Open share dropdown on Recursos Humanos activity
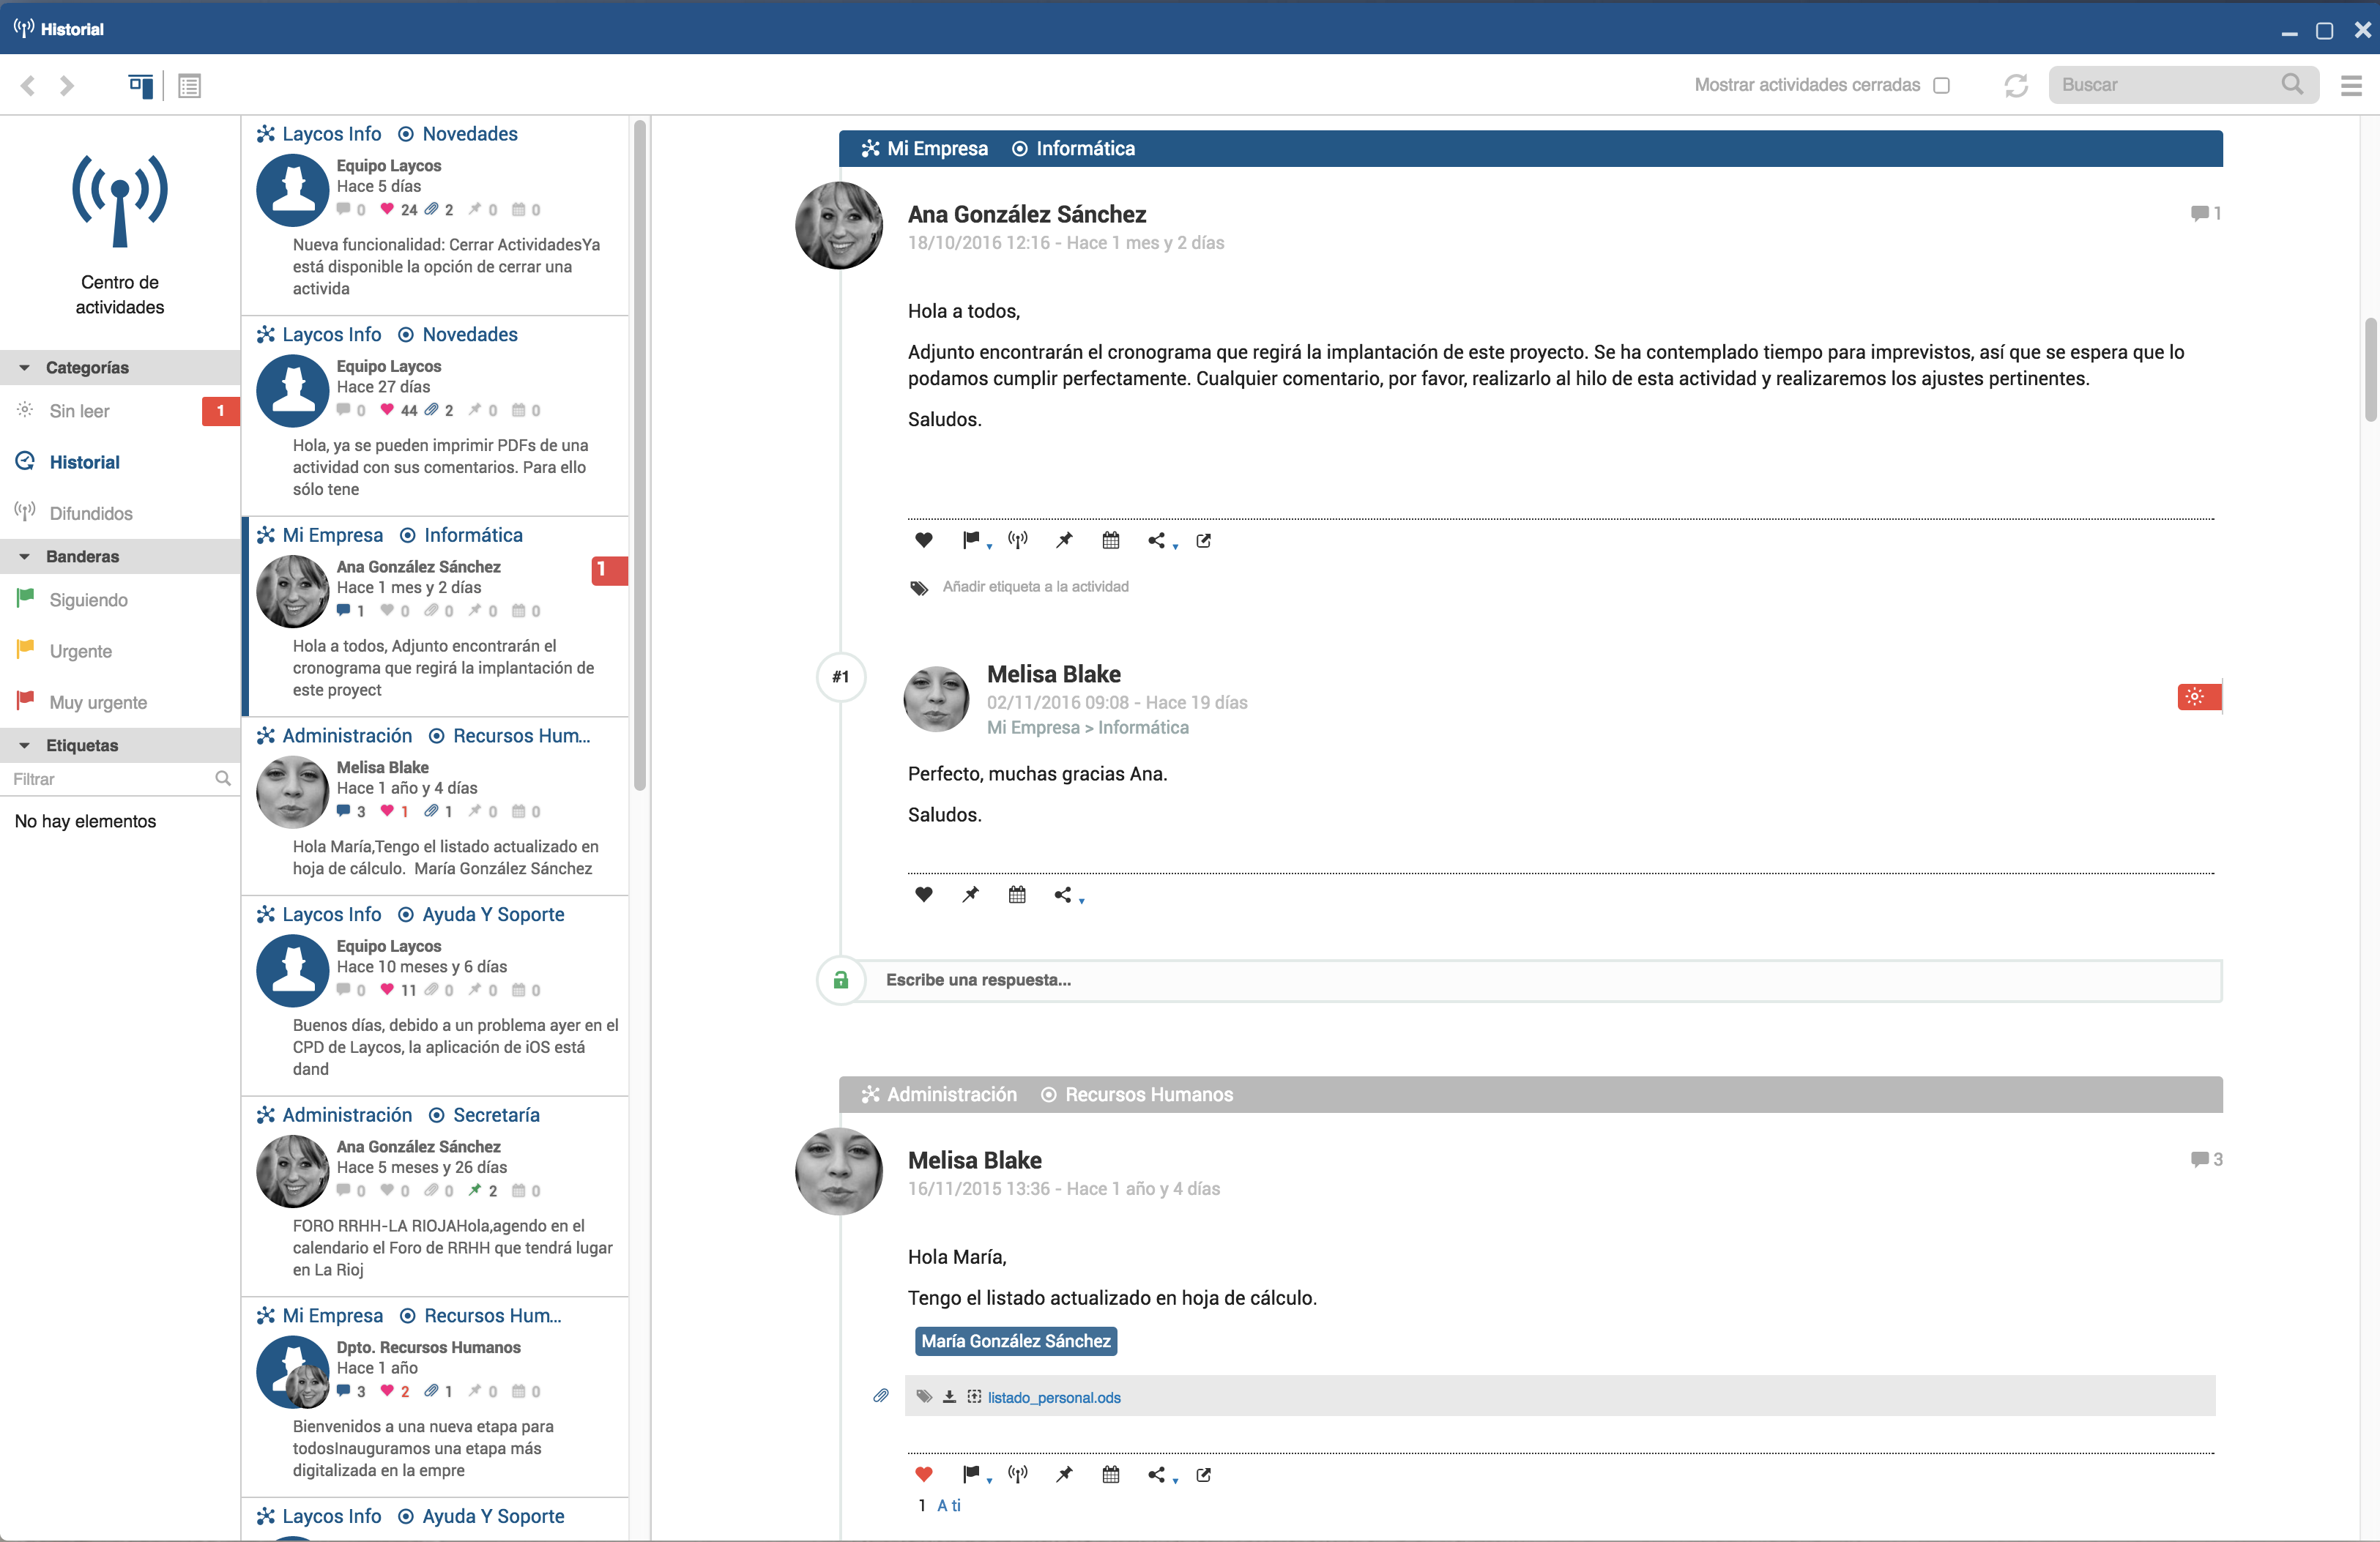 click(x=1162, y=1474)
